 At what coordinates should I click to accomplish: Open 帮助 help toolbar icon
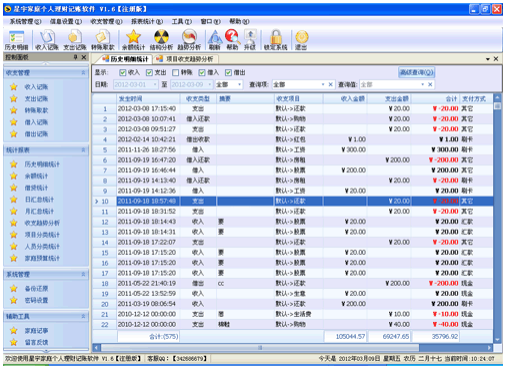pos(232,40)
